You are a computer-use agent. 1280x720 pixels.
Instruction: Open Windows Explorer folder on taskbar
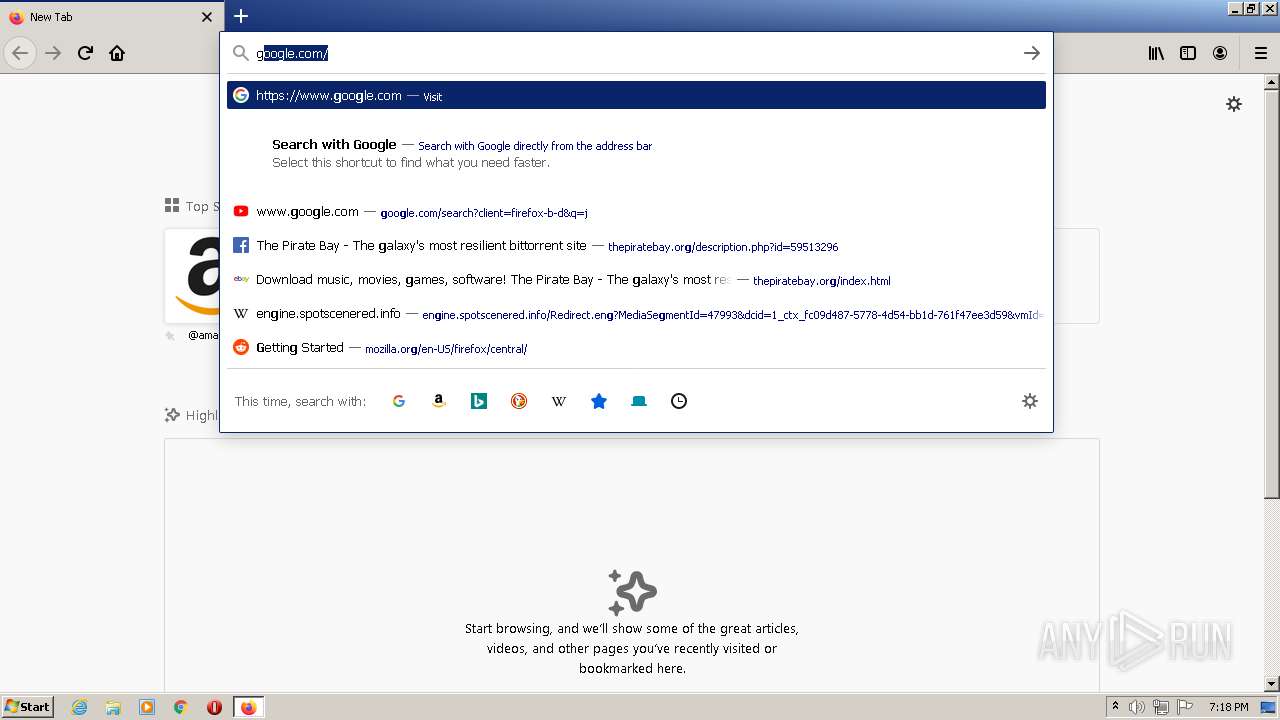click(113, 707)
